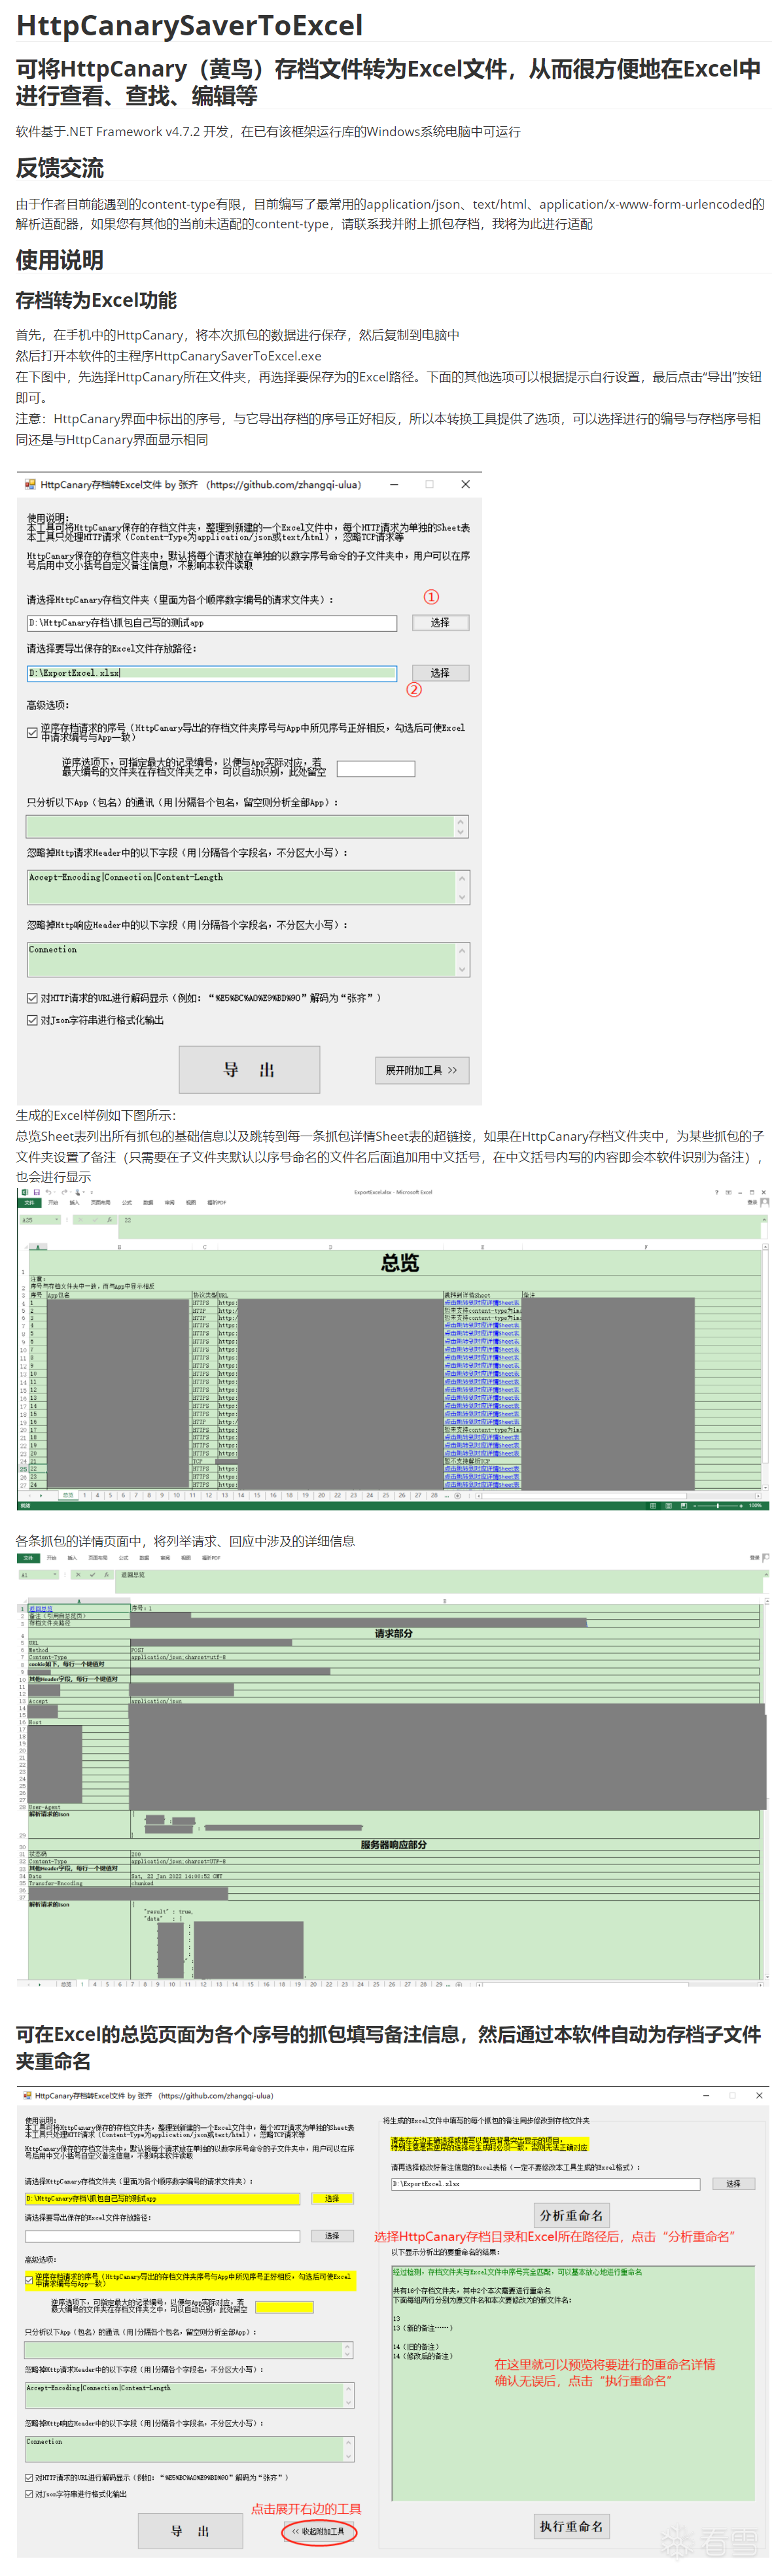Click the app icon in the first HttpCanary window title bar
Image resolution: width=772 pixels, height=2576 pixels.
29,484
